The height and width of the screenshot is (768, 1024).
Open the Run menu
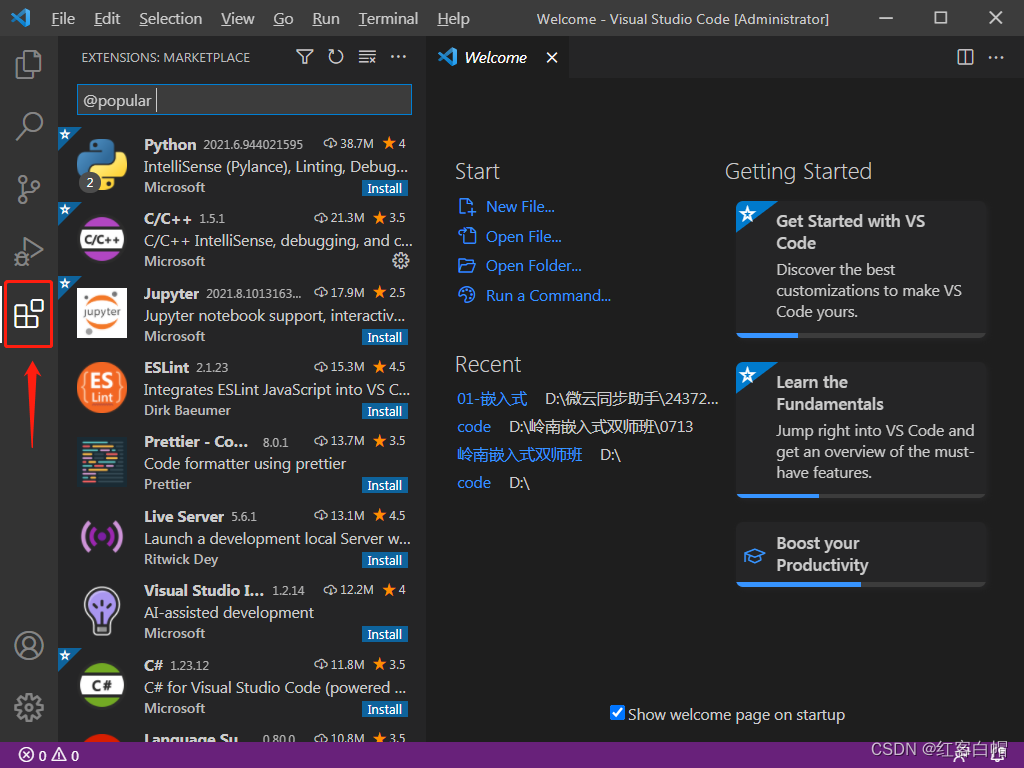tap(326, 19)
